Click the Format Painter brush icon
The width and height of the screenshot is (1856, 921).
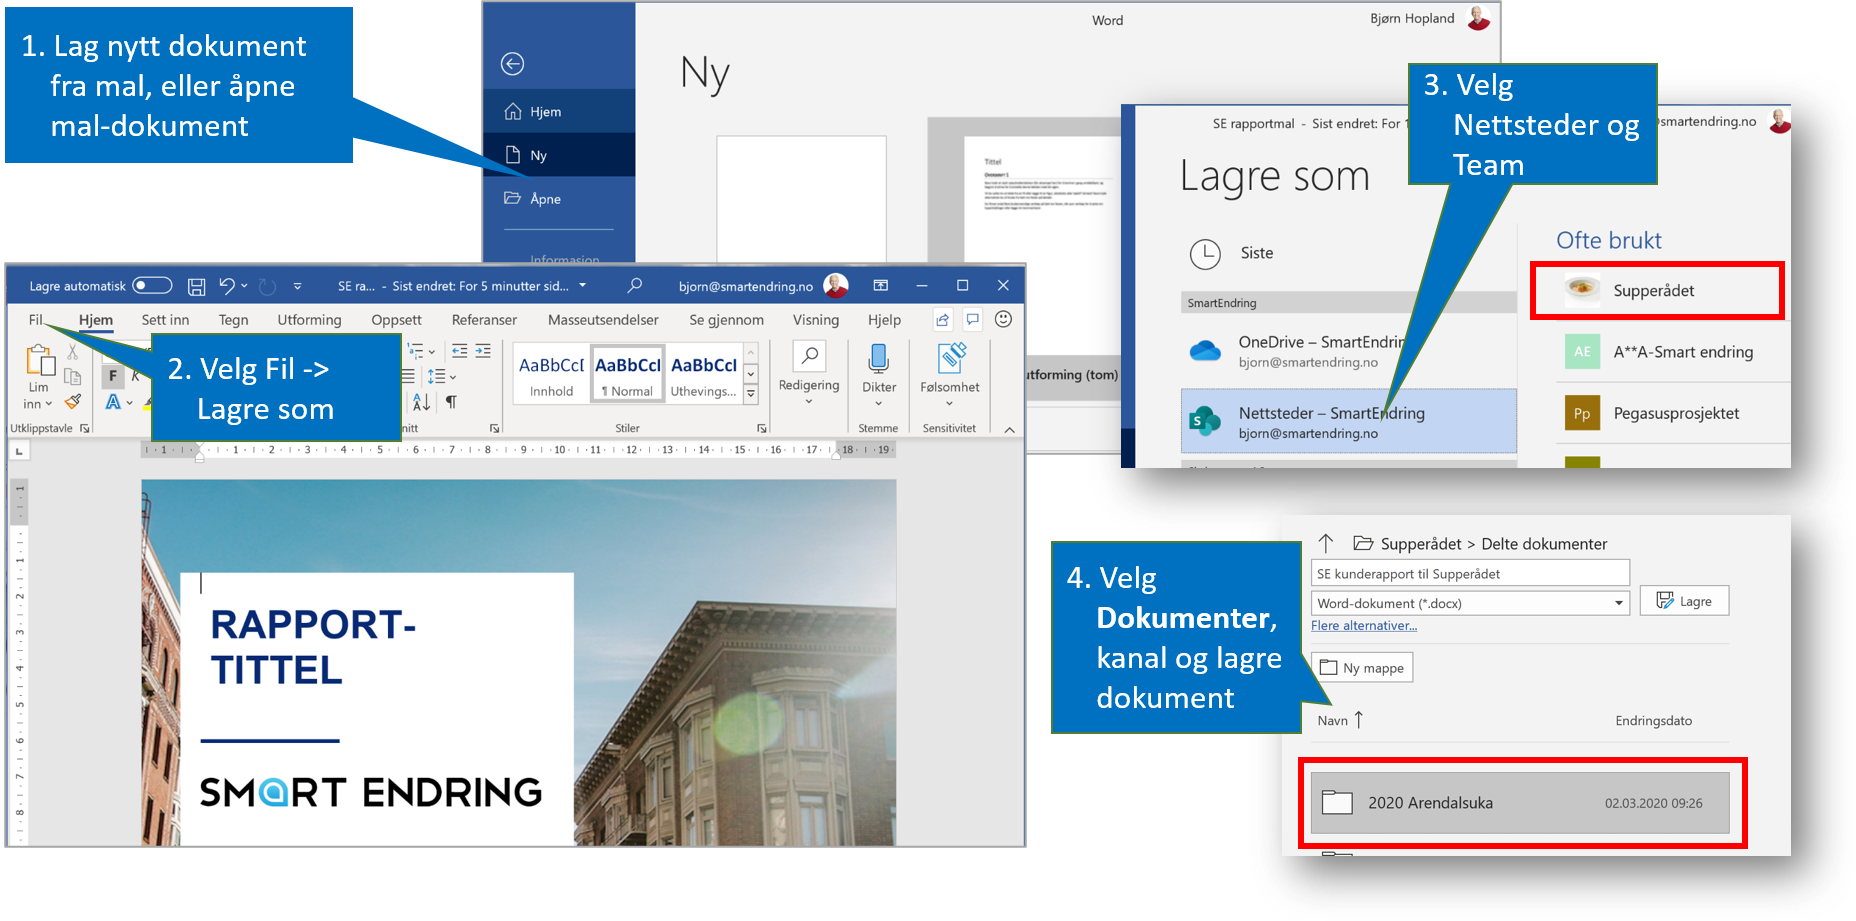tap(72, 402)
